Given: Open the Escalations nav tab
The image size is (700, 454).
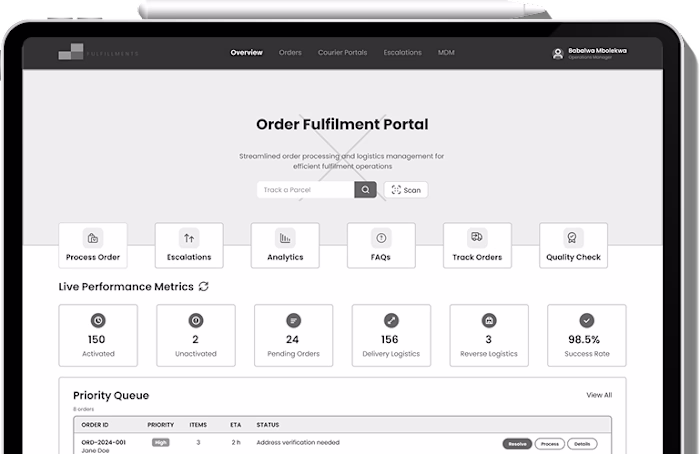Looking at the screenshot, I should 402,53.
